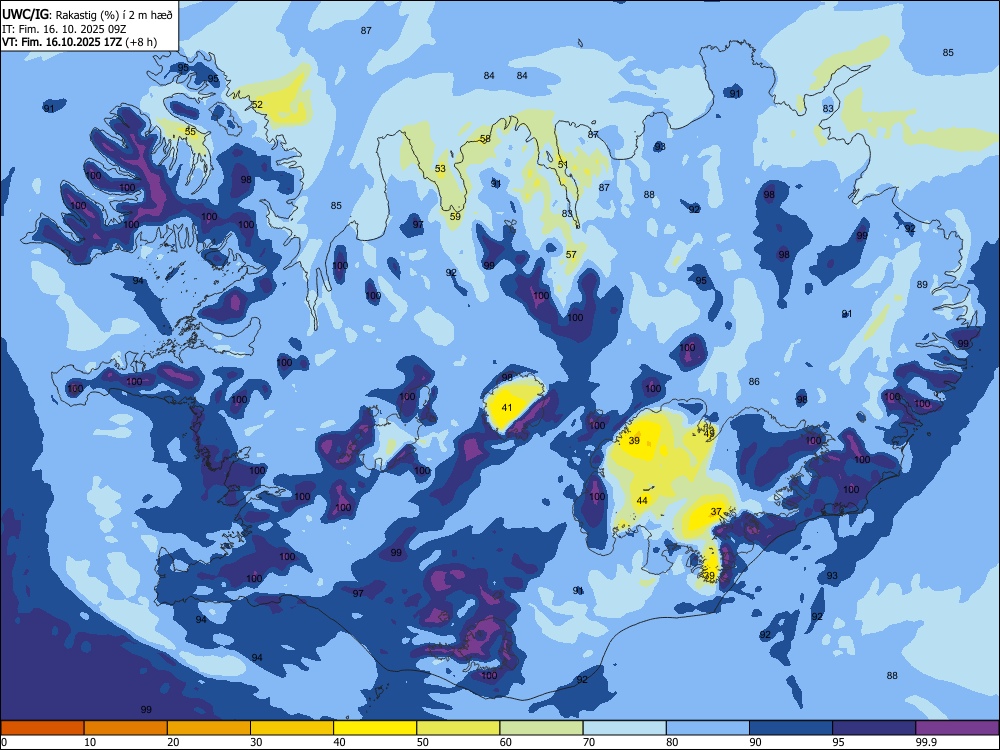Viewport: 1000px width, 750px height.
Task: Click the 60–70 light green legend swatch
Action: pos(541,728)
